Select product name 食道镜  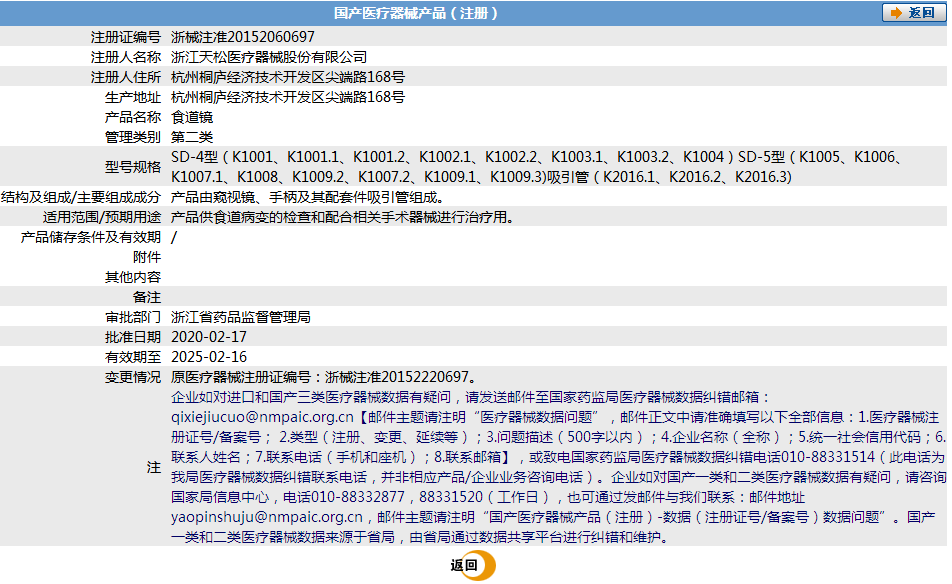pyautogui.click(x=192, y=117)
